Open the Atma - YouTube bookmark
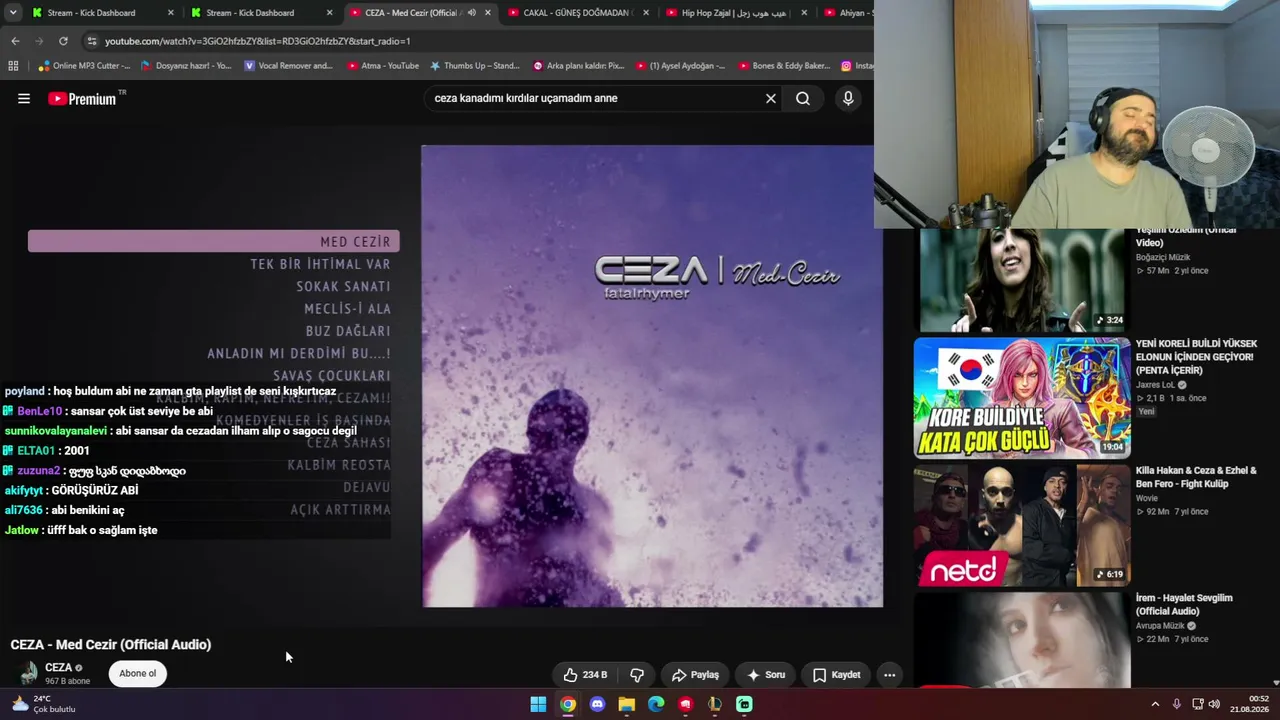 tap(383, 66)
